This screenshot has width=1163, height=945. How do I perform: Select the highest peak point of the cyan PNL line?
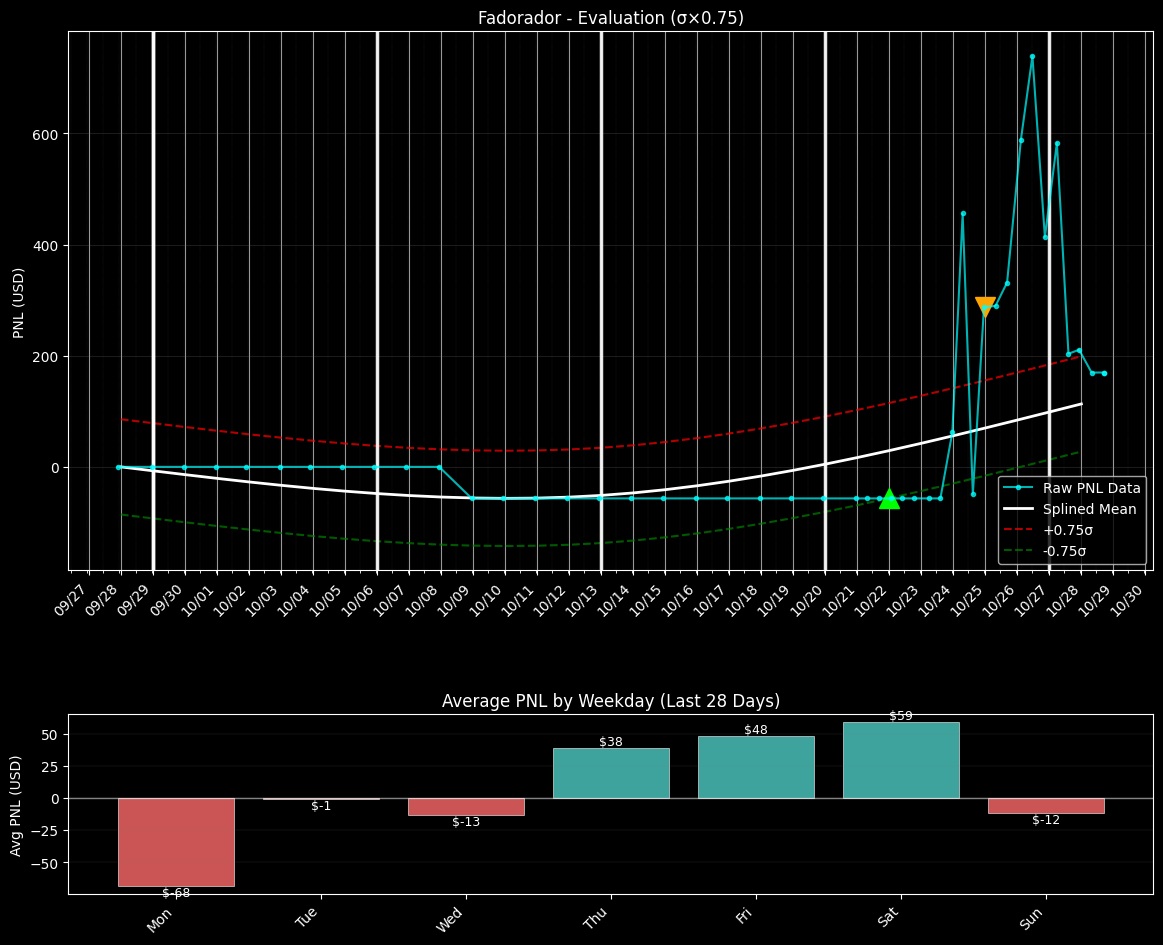click(1032, 57)
